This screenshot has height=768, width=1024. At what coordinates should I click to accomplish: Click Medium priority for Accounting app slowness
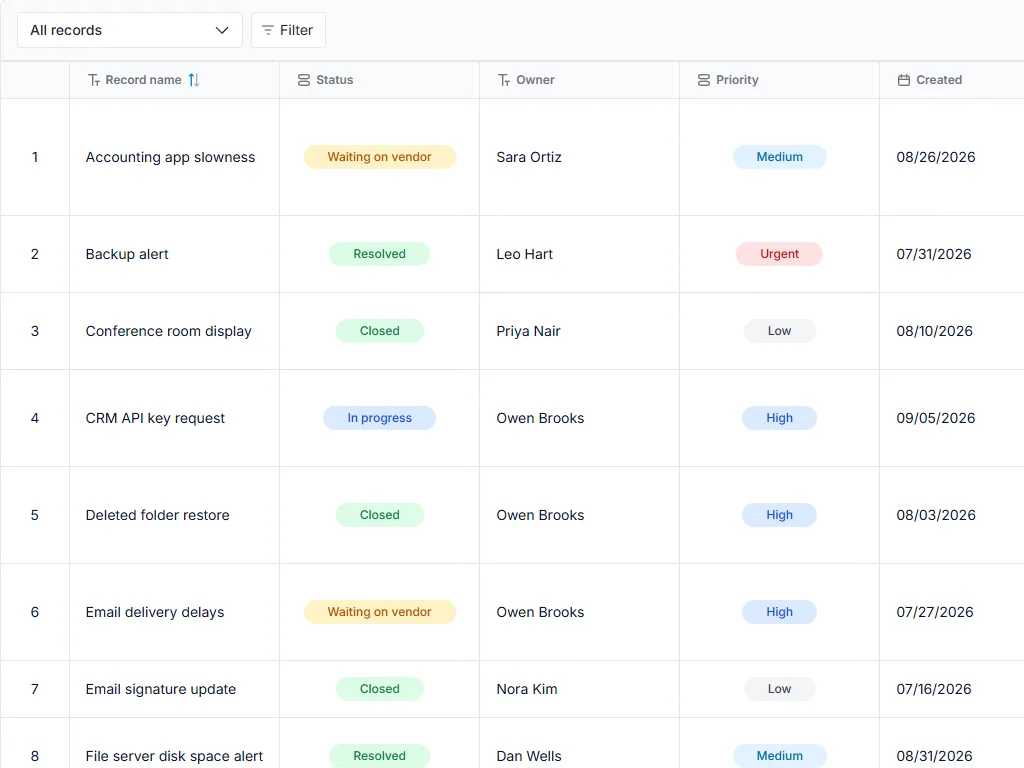tap(780, 157)
